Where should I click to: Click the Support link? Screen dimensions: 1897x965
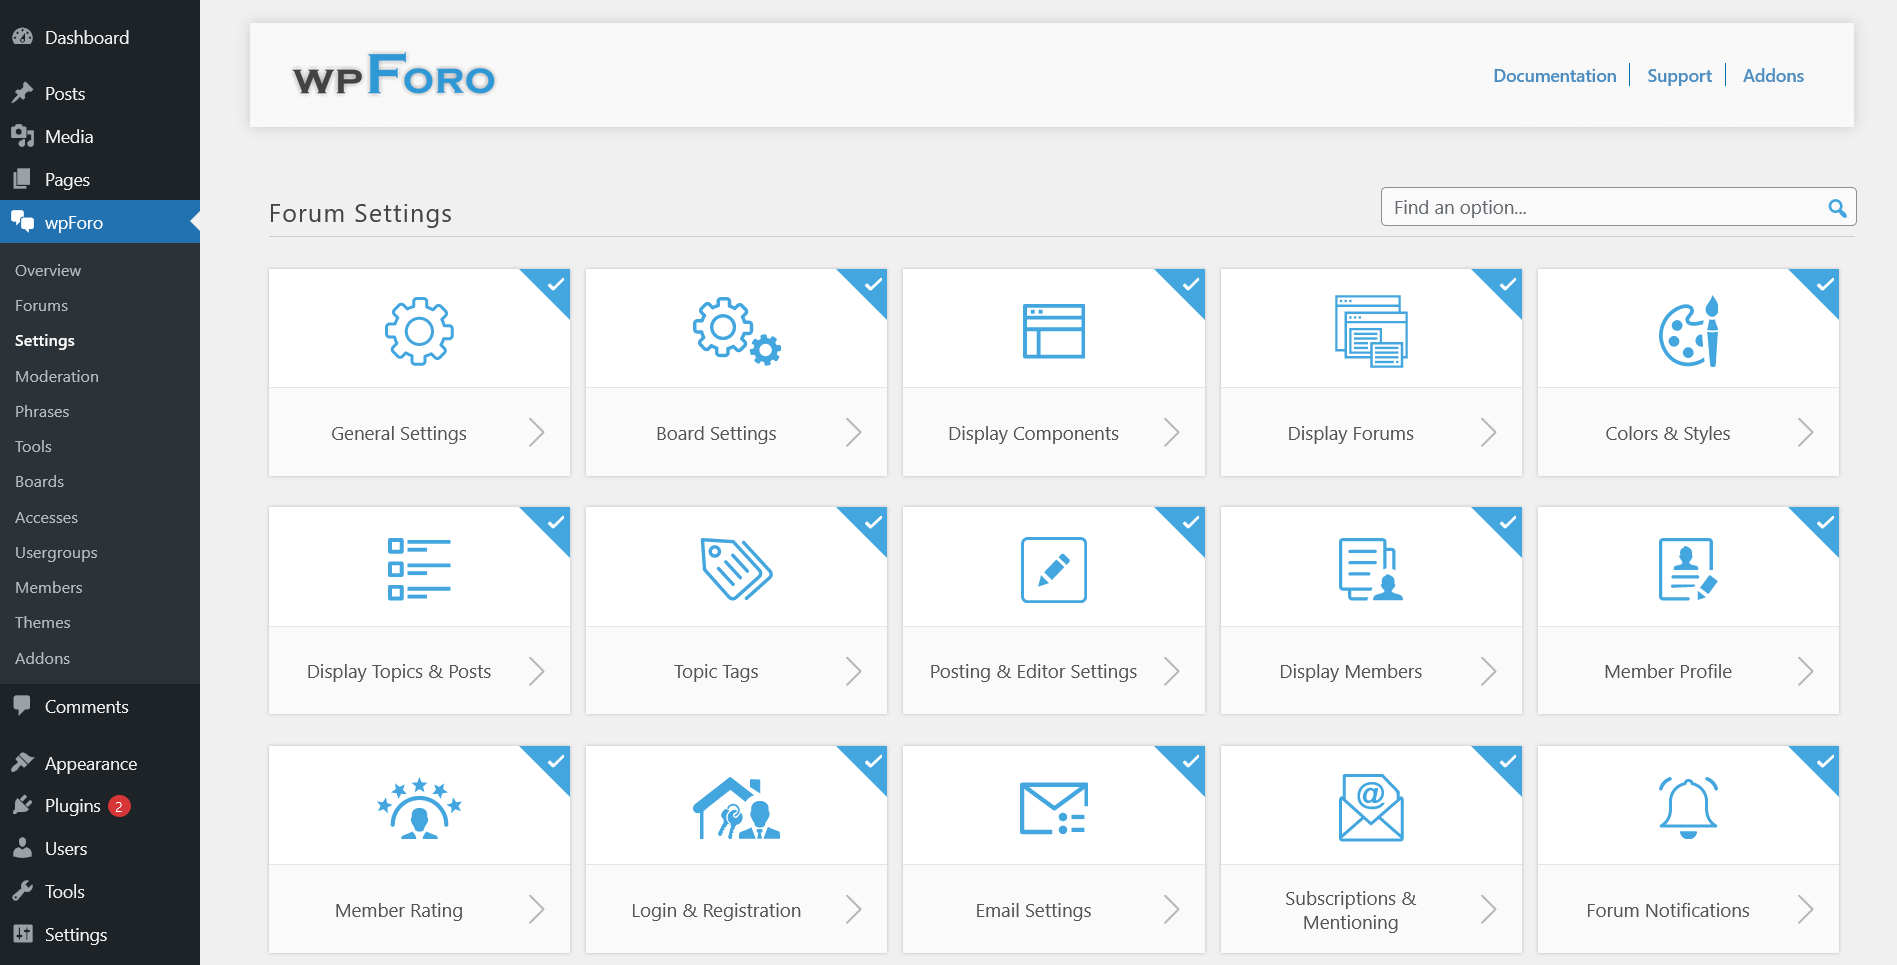[x=1678, y=75]
